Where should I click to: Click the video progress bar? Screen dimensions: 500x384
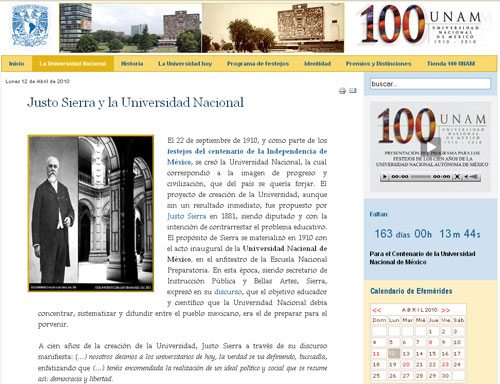pyautogui.click(x=421, y=176)
